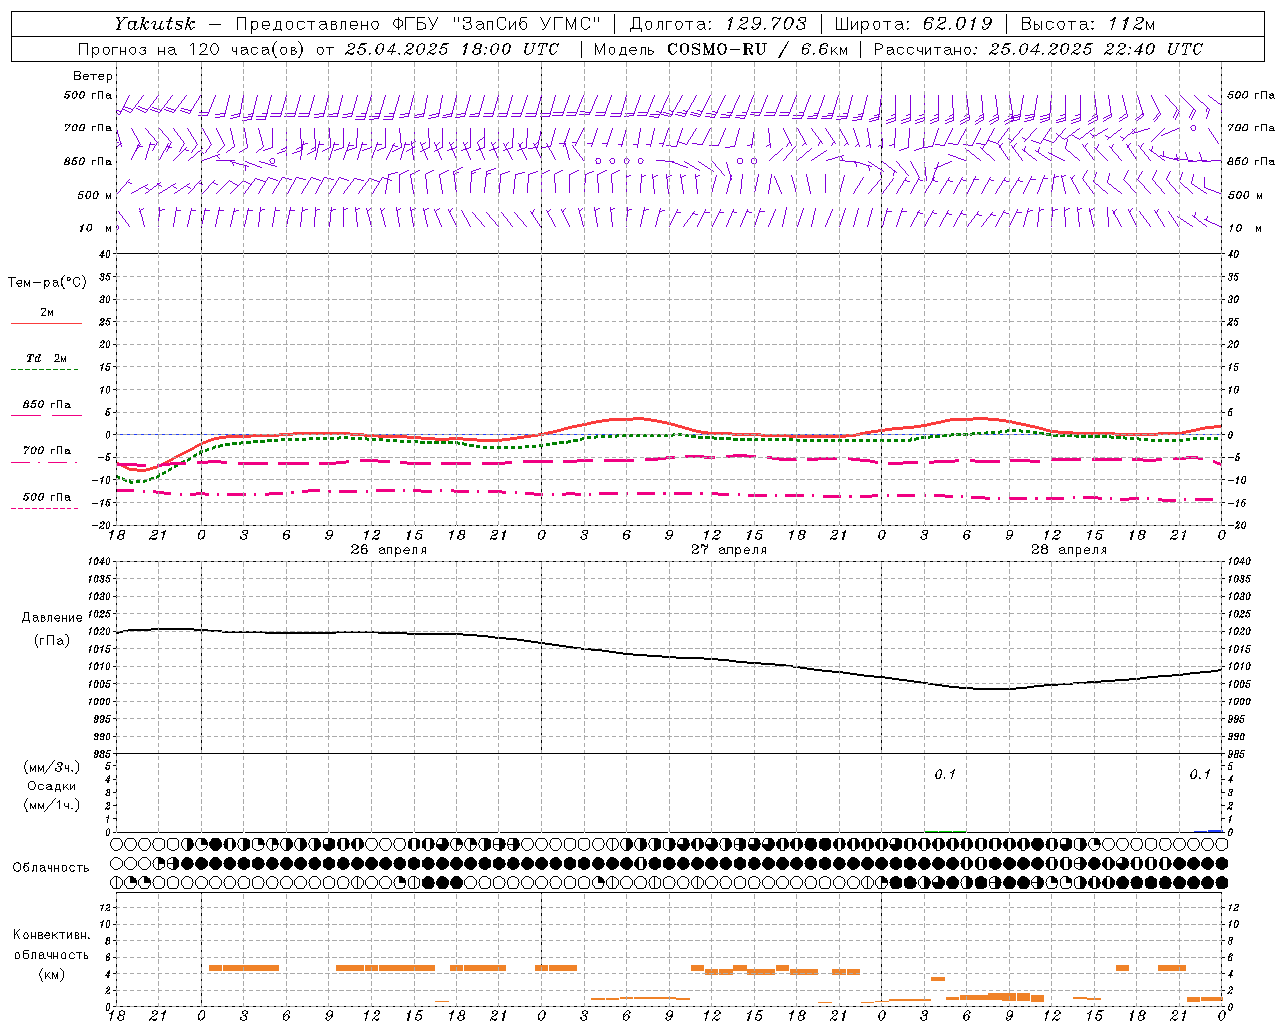Click the 500 гПа legend entry under Тем-ра

(x=47, y=497)
